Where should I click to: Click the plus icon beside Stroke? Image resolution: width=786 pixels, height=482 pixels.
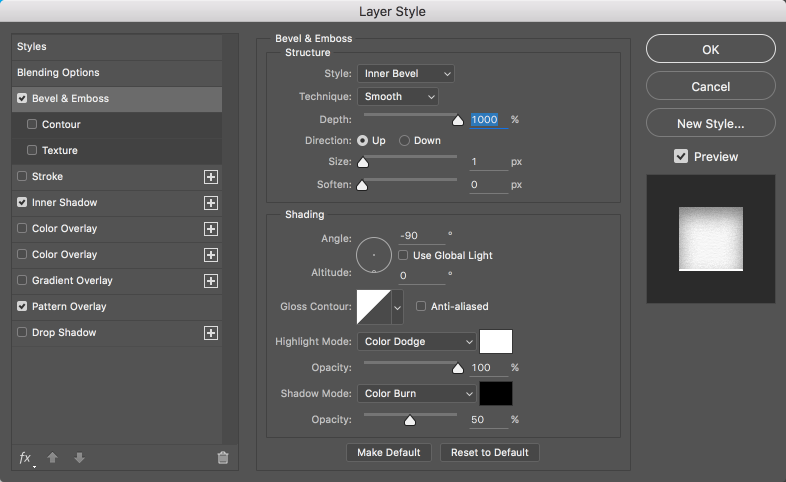tap(211, 177)
